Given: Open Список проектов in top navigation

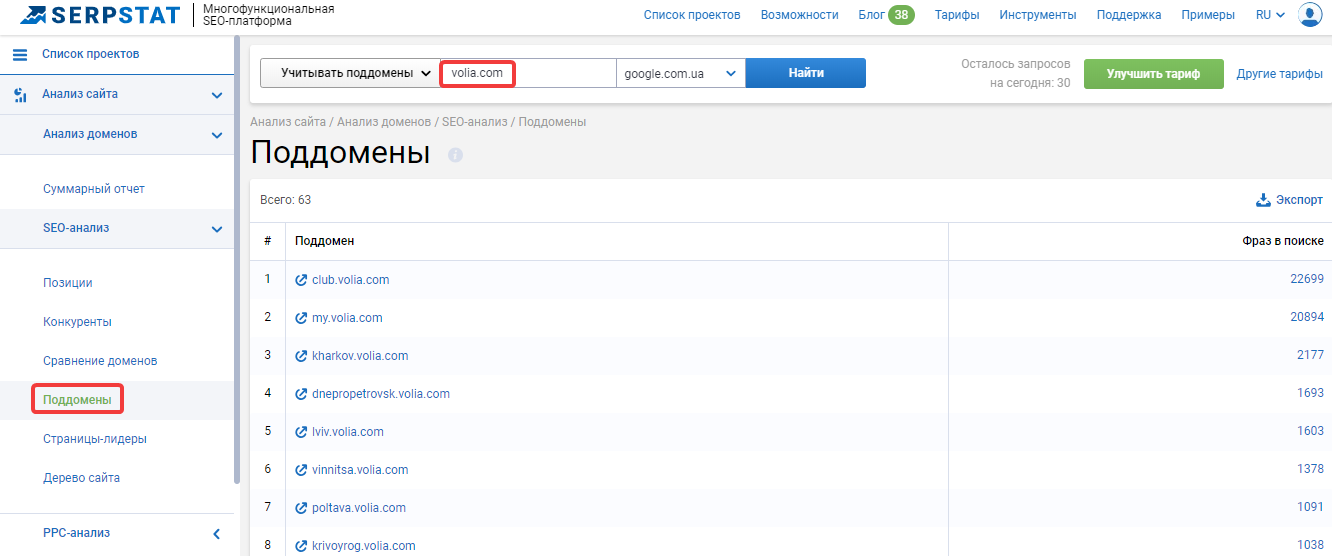Looking at the screenshot, I should point(692,15).
